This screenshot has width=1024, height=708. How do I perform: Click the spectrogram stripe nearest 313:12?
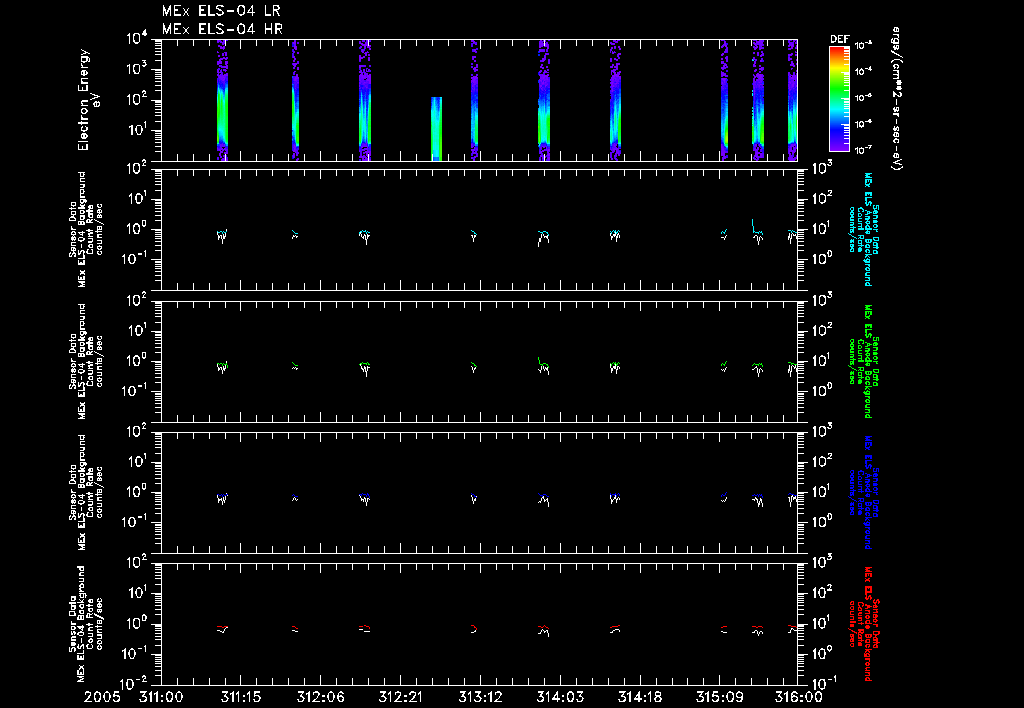click(x=475, y=100)
